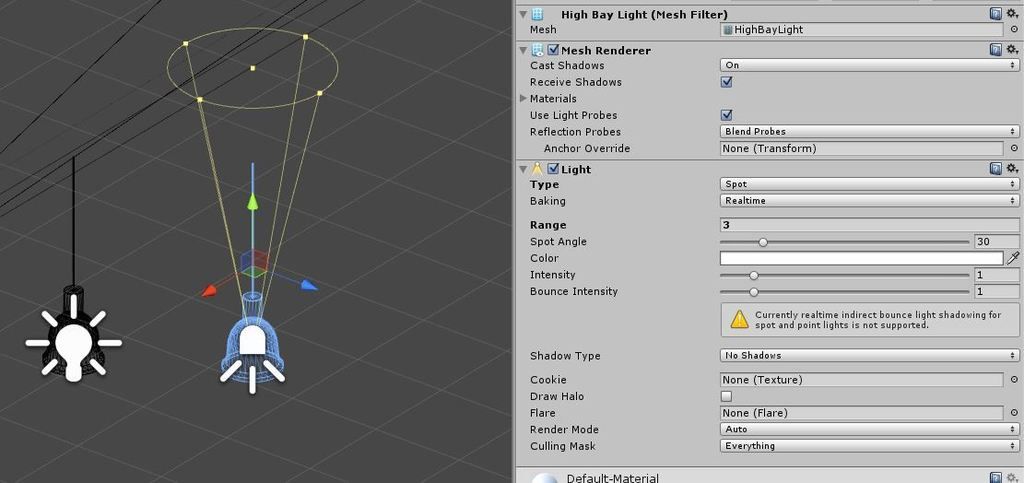This screenshot has width=1024, height=483.
Task: Collapse the Mesh Filter component
Action: 523,14
